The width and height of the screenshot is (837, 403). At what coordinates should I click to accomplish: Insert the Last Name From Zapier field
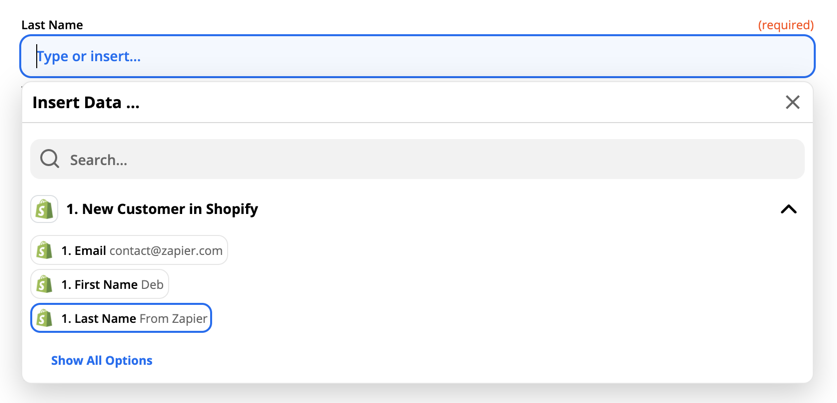pos(121,319)
